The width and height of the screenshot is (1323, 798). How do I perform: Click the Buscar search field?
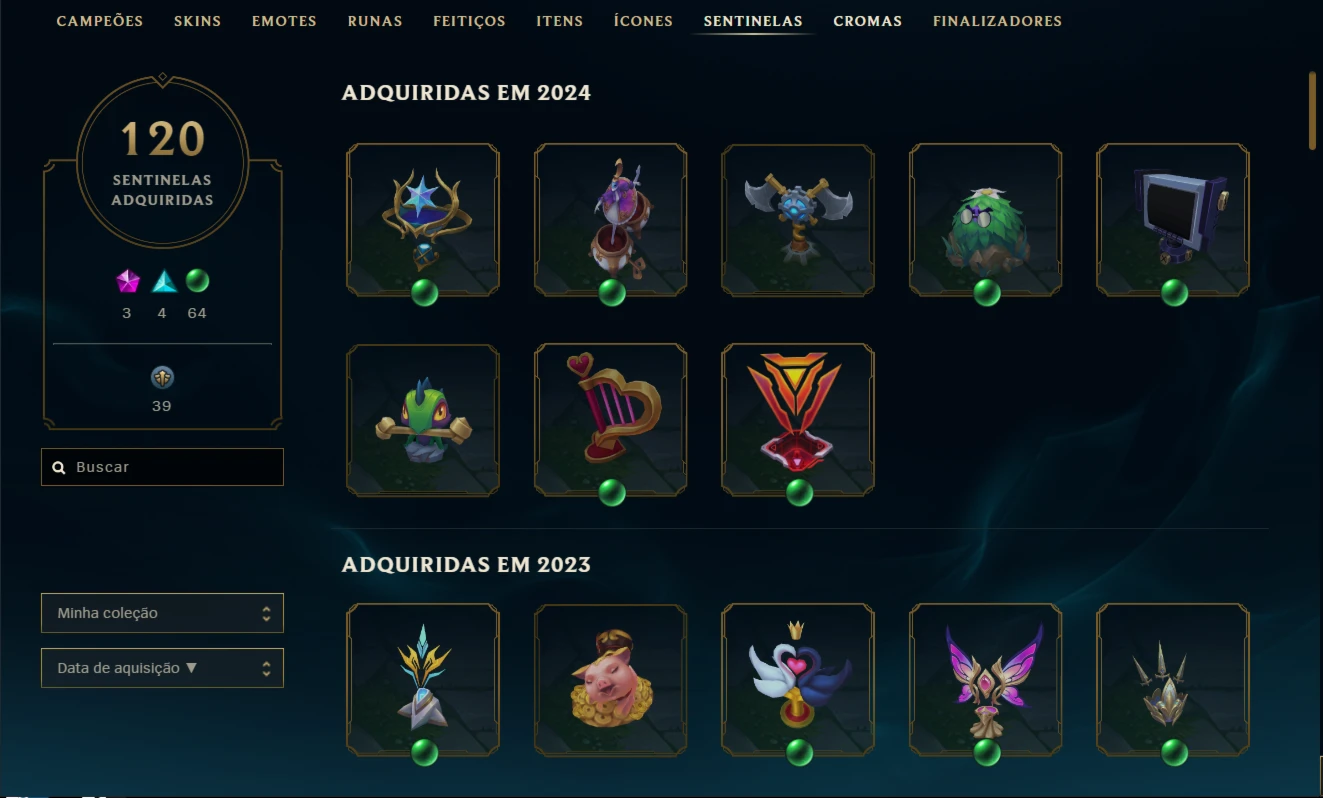162,467
